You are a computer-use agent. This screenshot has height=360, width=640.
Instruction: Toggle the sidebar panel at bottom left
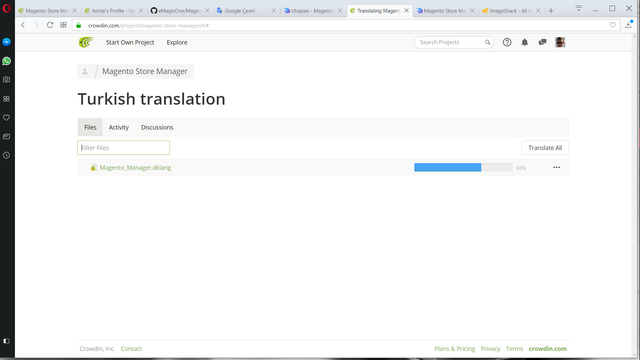pos(7,341)
